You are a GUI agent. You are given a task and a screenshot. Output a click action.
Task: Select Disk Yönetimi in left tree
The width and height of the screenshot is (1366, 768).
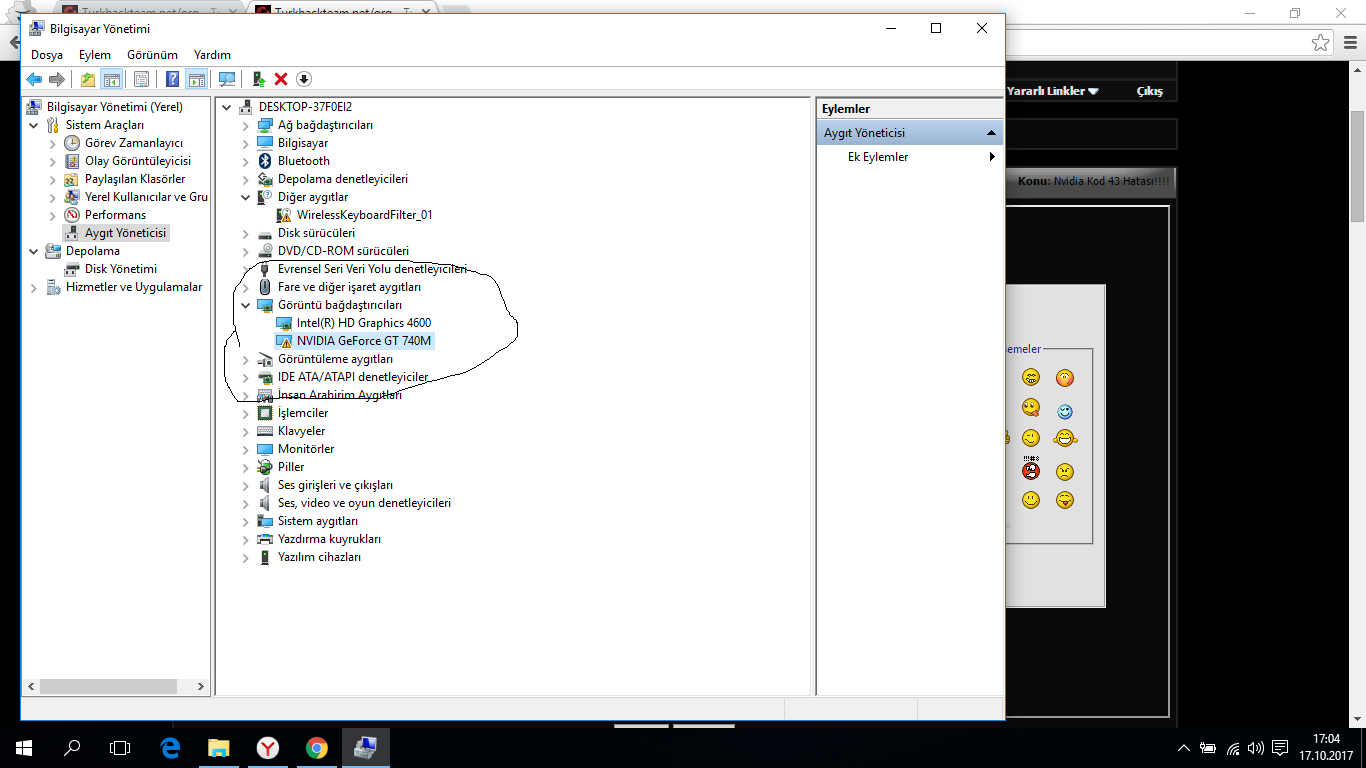pyautogui.click(x=121, y=269)
